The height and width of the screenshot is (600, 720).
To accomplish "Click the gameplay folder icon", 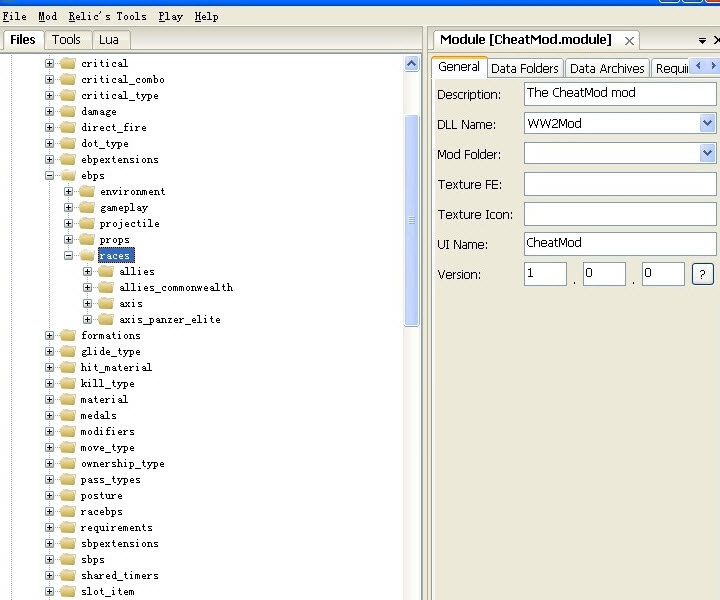I will click(87, 207).
